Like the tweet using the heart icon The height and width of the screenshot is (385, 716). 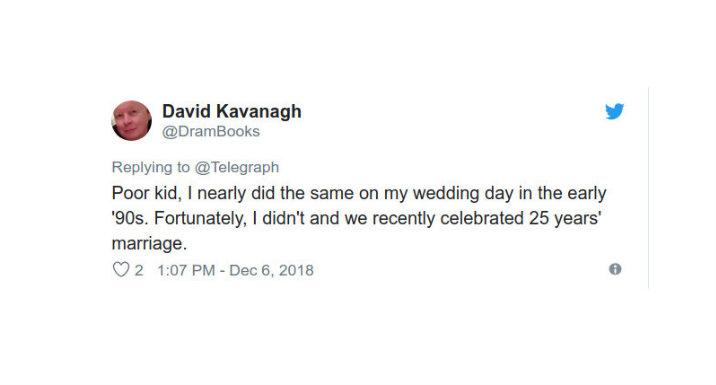[121, 269]
